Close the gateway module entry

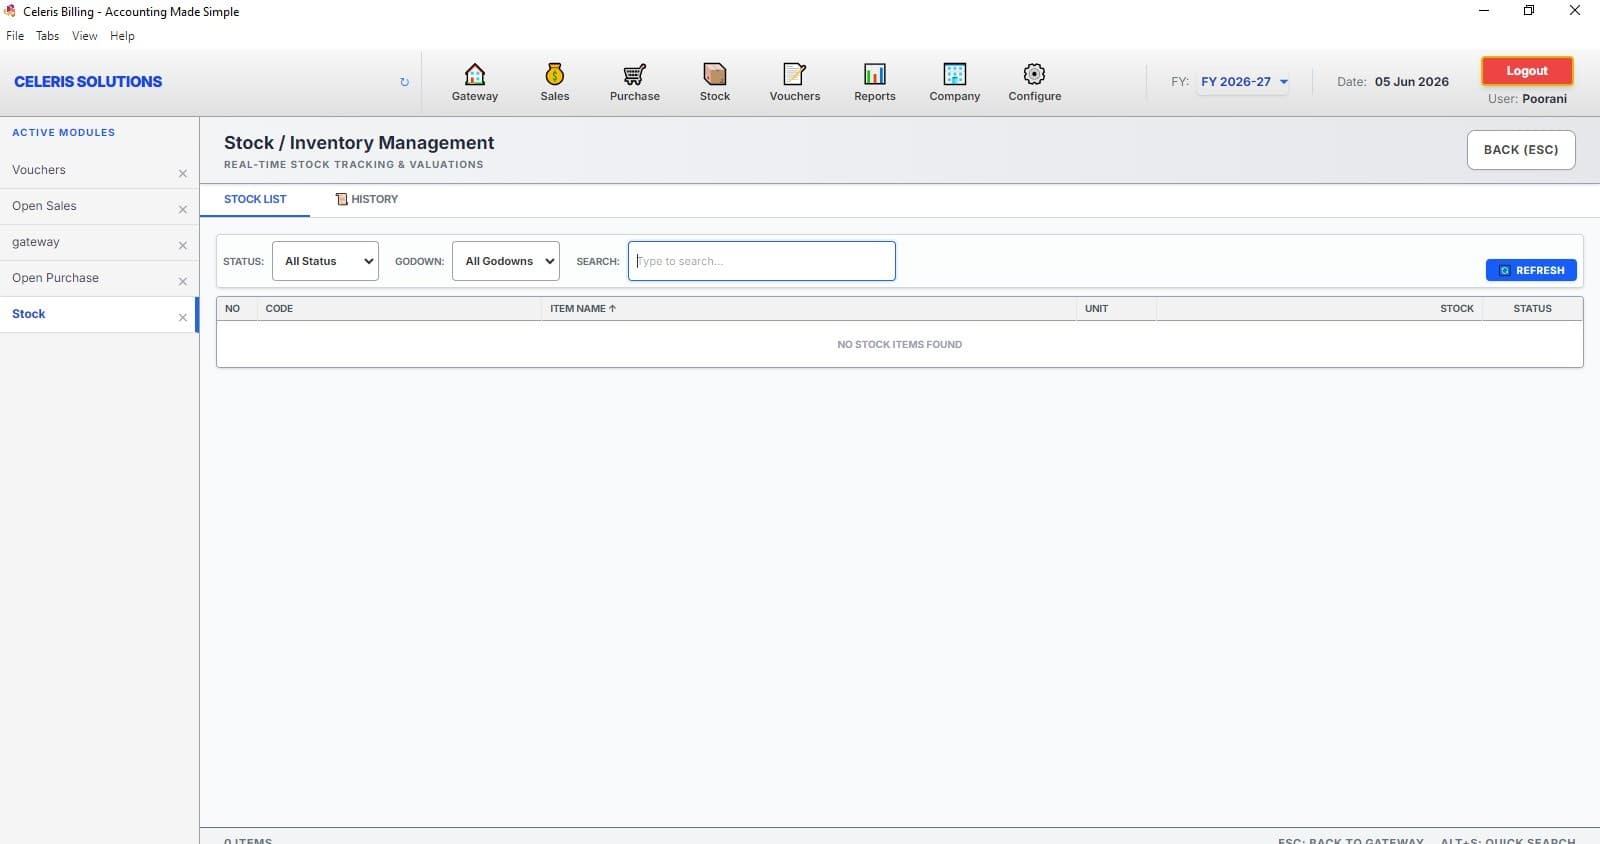183,246
